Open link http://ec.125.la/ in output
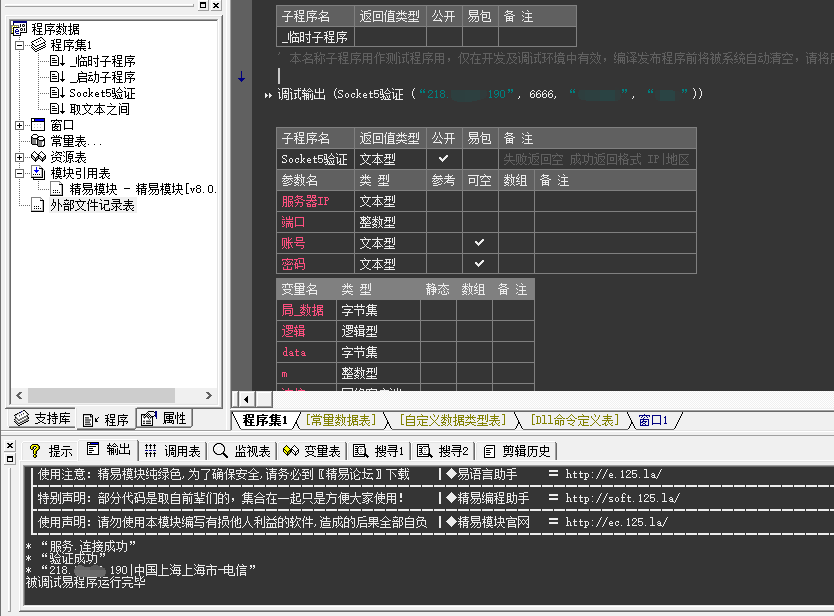834x616 pixels. 616,522
